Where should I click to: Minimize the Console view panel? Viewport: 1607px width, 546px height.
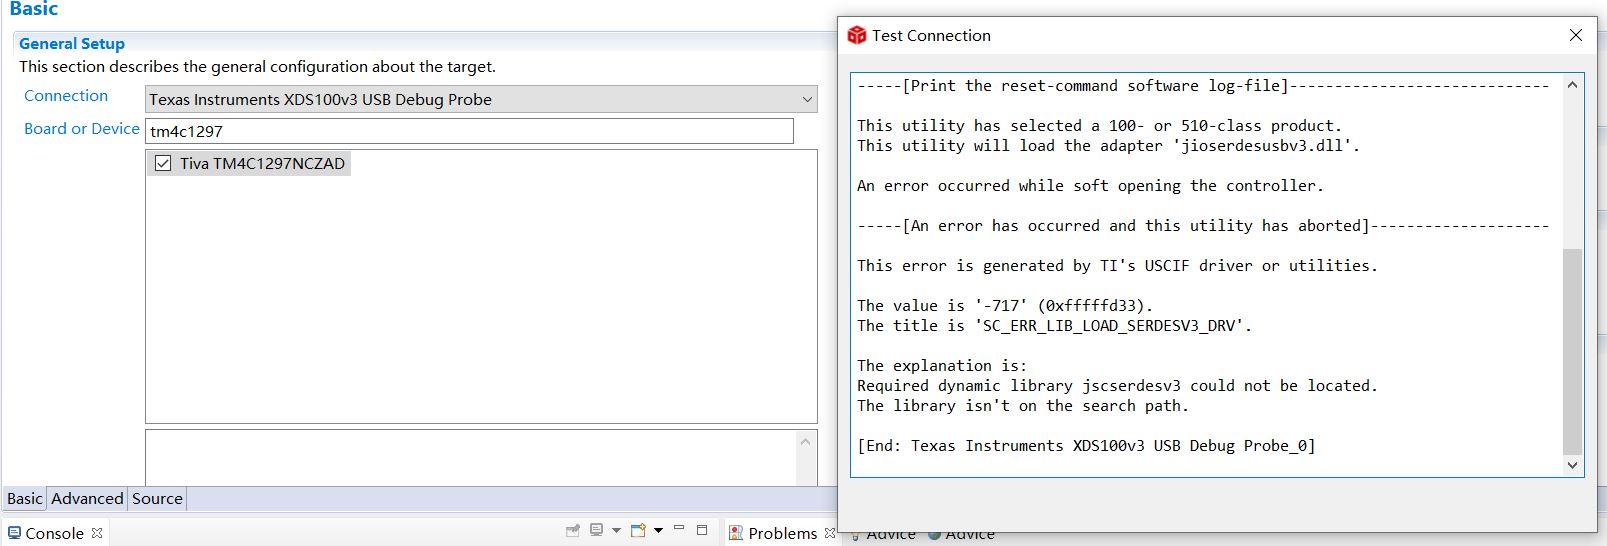click(679, 529)
